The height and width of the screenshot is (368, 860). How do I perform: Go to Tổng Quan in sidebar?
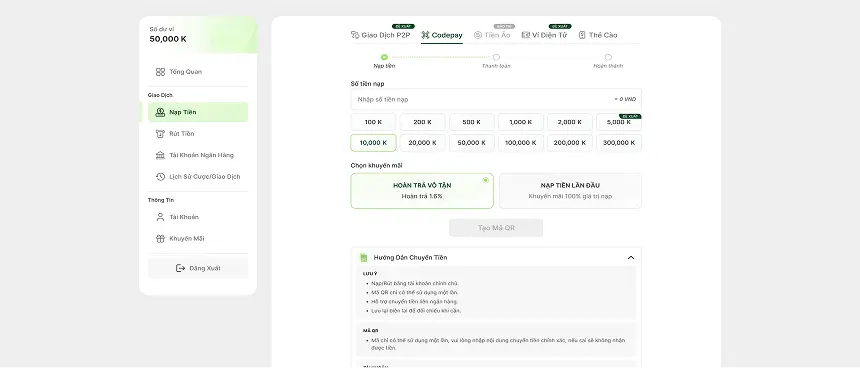(x=198, y=72)
